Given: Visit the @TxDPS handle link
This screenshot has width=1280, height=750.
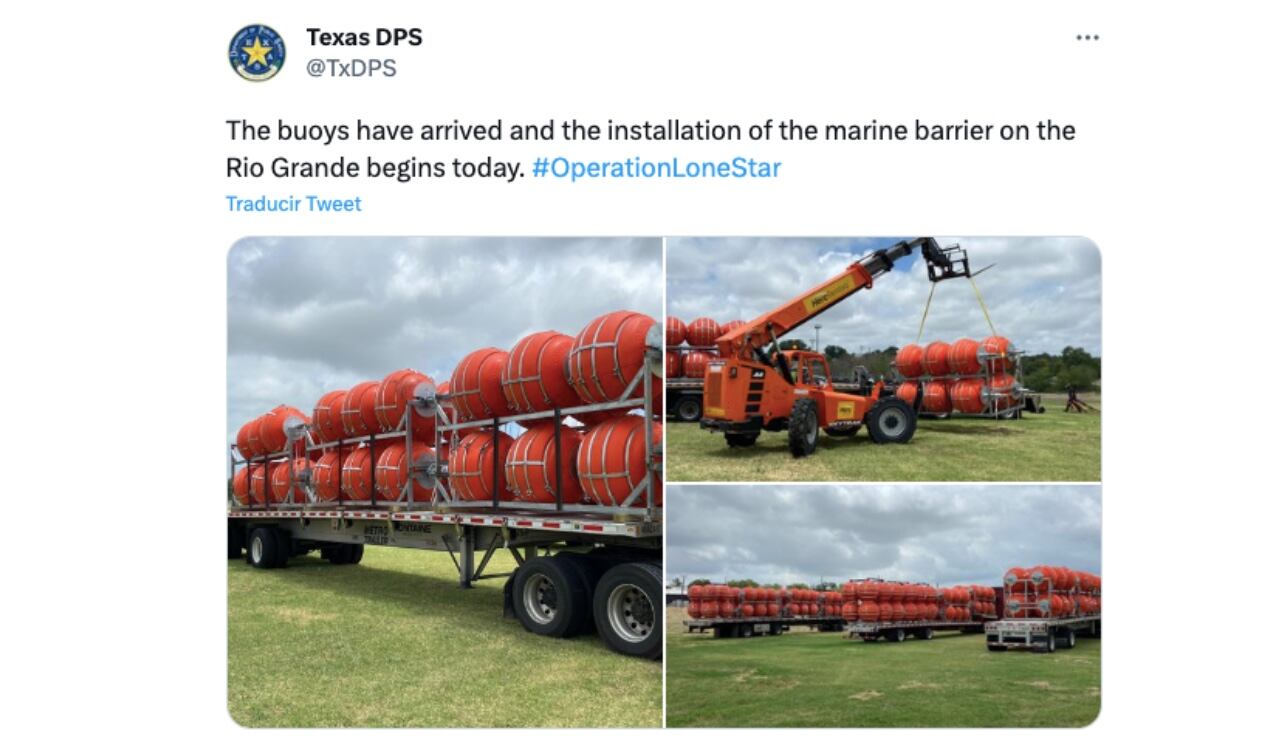Looking at the screenshot, I should pyautogui.click(x=351, y=68).
